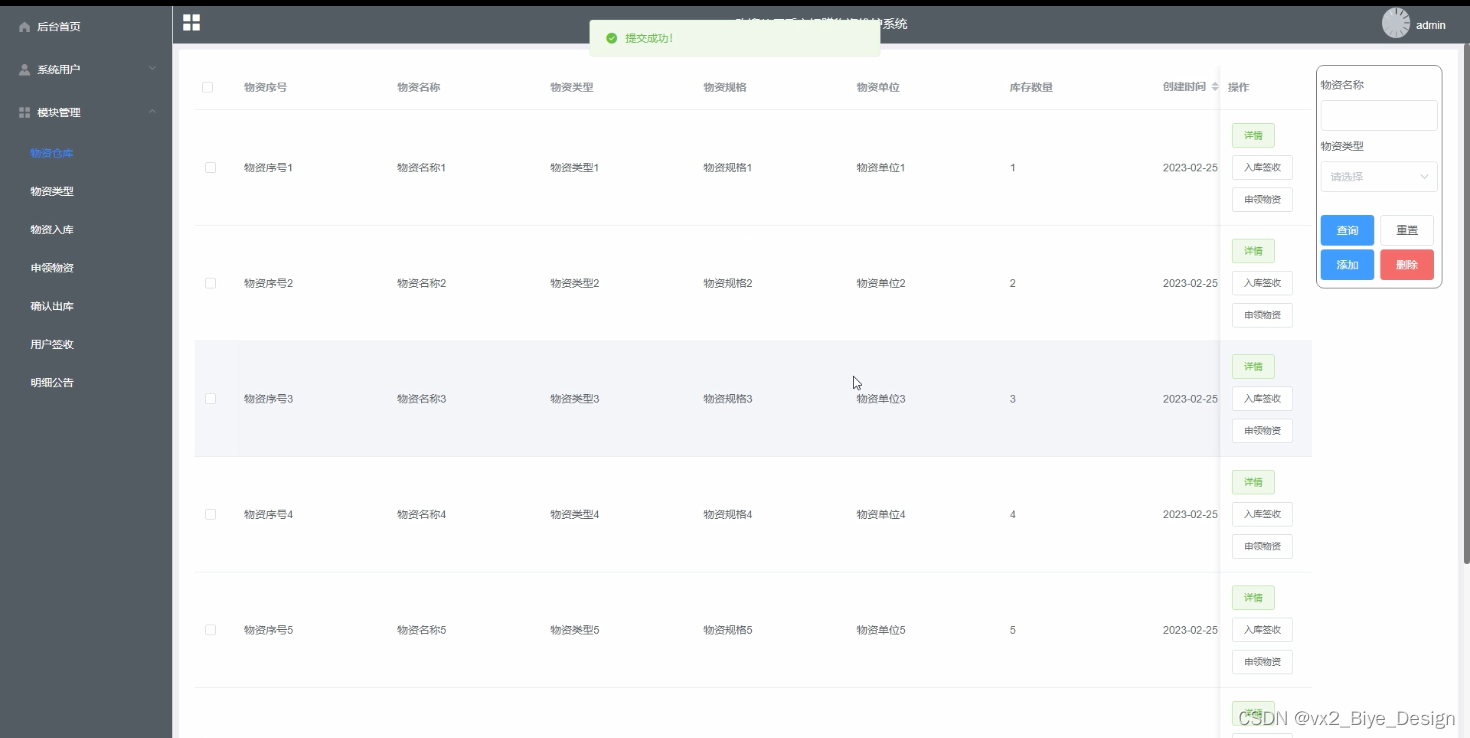Click the 库存数量 column header
Image resolution: width=1470 pixels, height=738 pixels.
click(x=1031, y=87)
